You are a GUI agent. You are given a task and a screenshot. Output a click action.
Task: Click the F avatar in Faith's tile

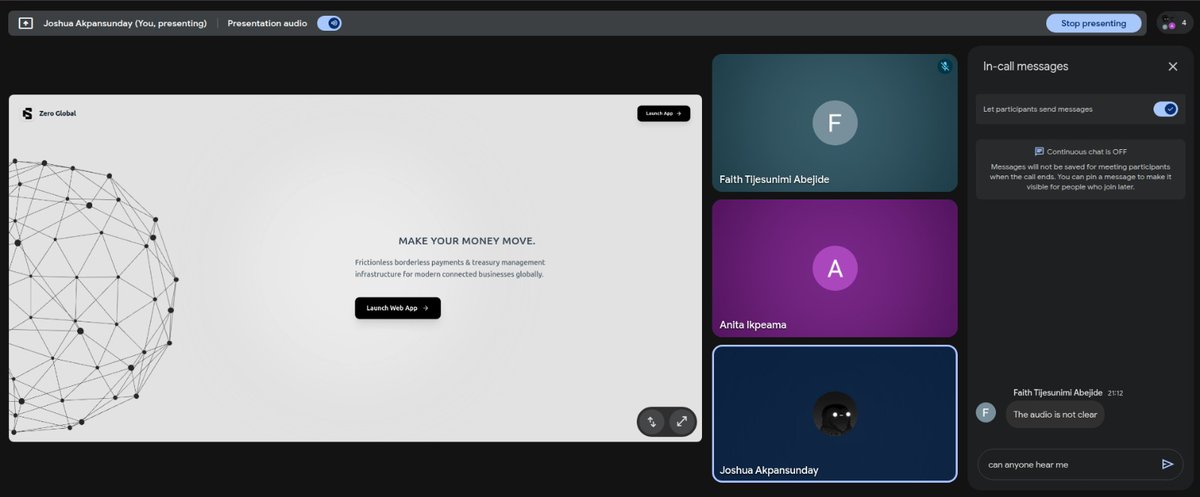tap(835, 123)
